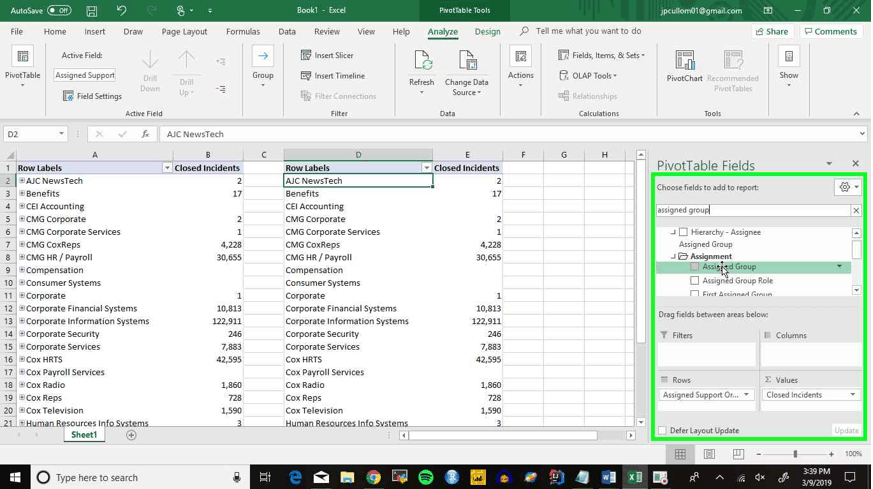This screenshot has width=873, height=489.
Task: Click the zoom slider handle
Action: [795, 454]
